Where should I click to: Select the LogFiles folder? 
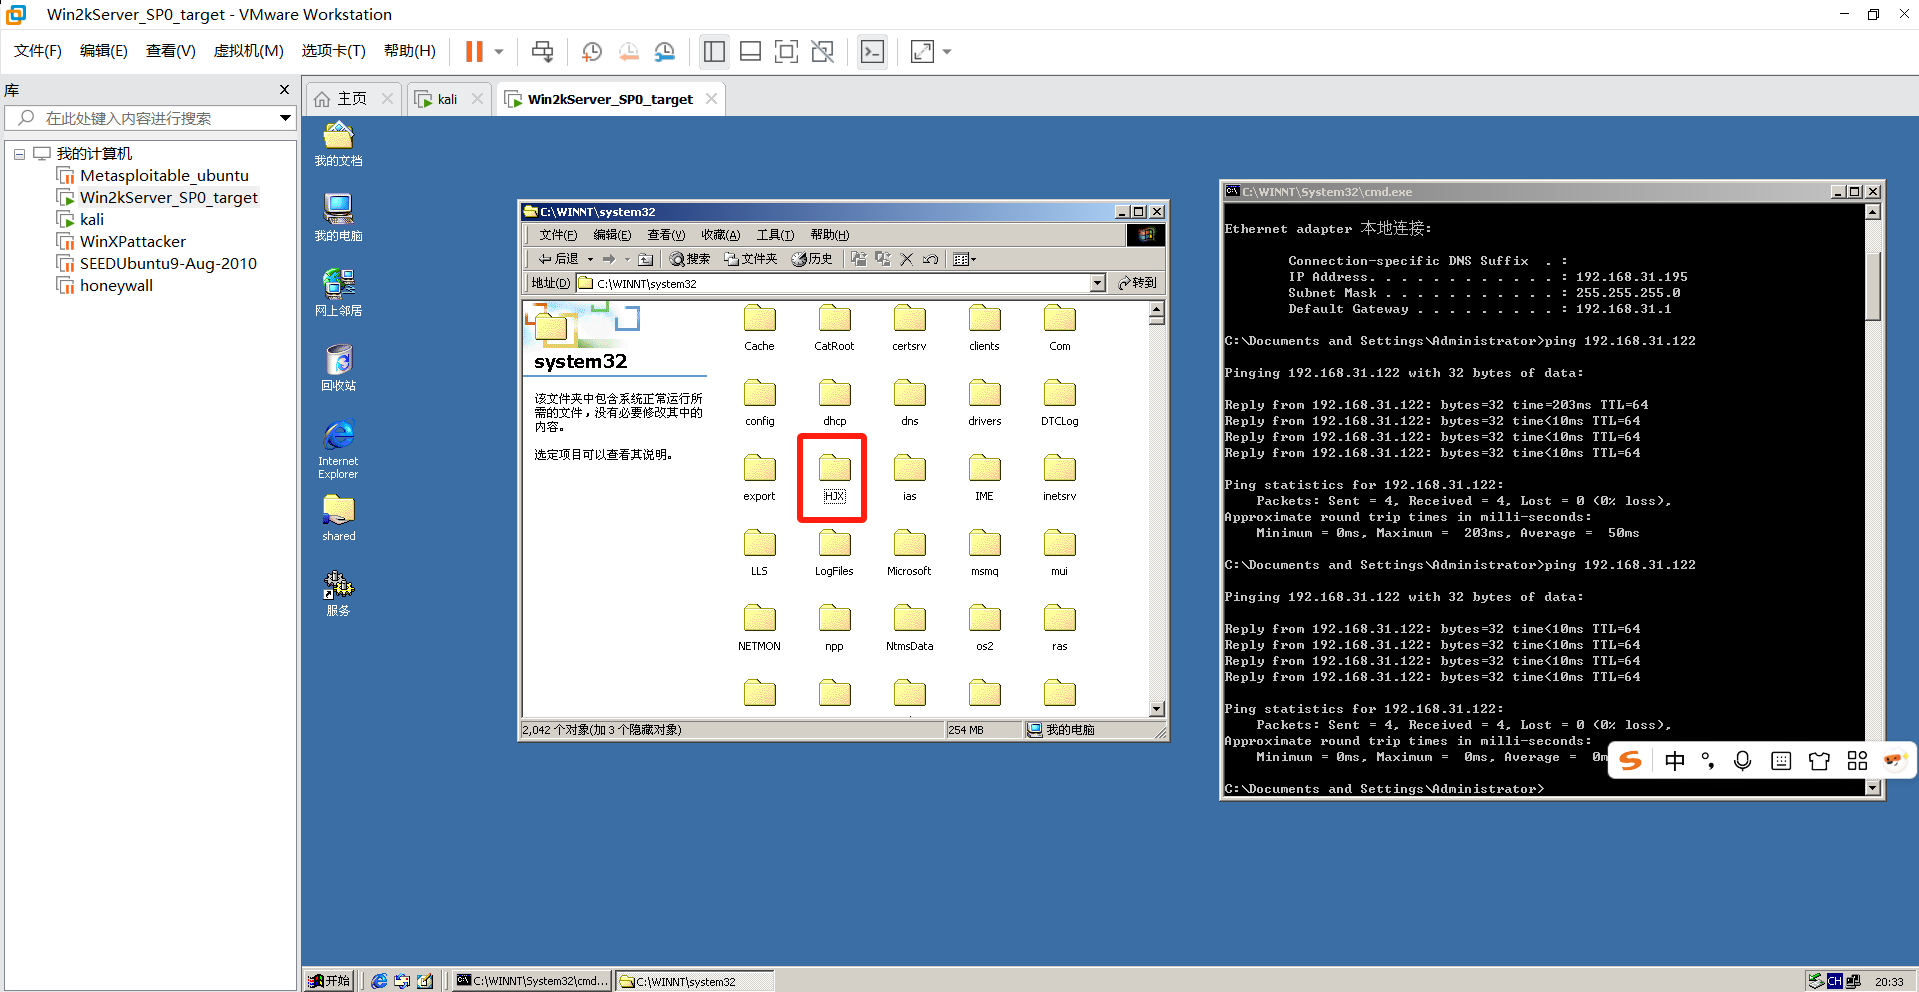[x=834, y=554]
